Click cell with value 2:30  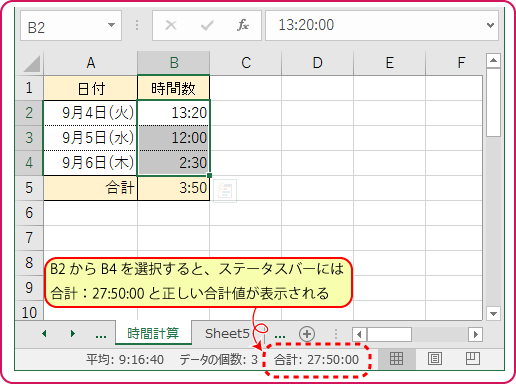coord(174,163)
